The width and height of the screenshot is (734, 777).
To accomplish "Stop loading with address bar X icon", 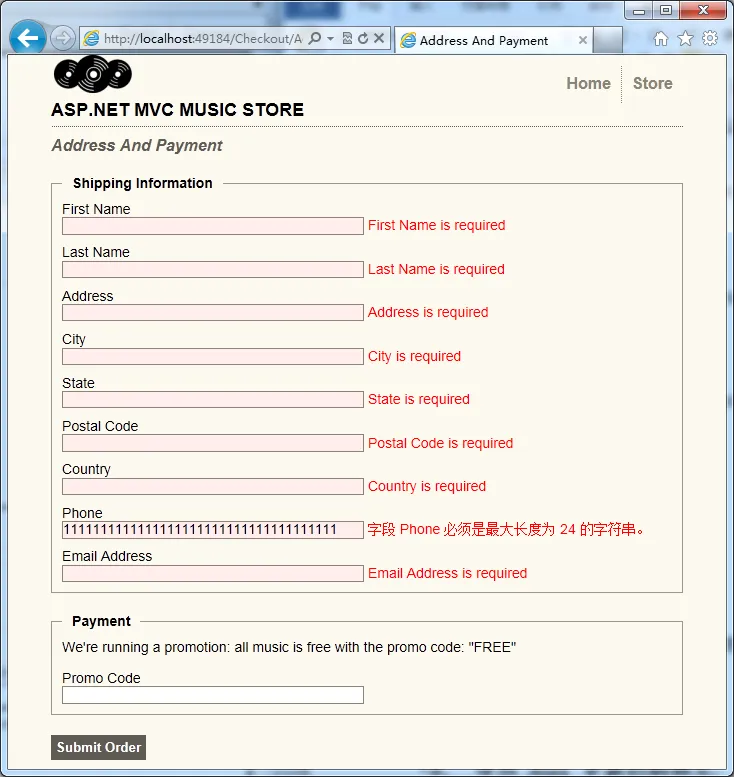I will click(x=379, y=38).
